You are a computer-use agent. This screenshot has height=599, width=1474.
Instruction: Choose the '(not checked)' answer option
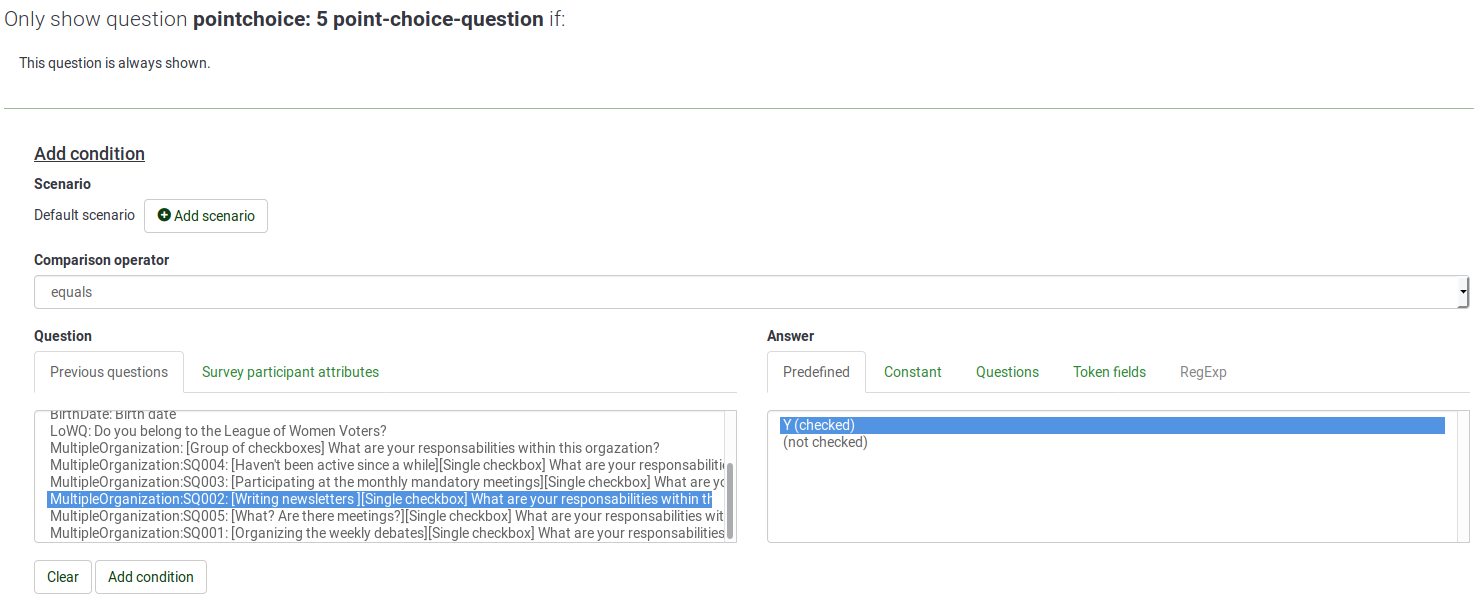pyautogui.click(x=825, y=442)
